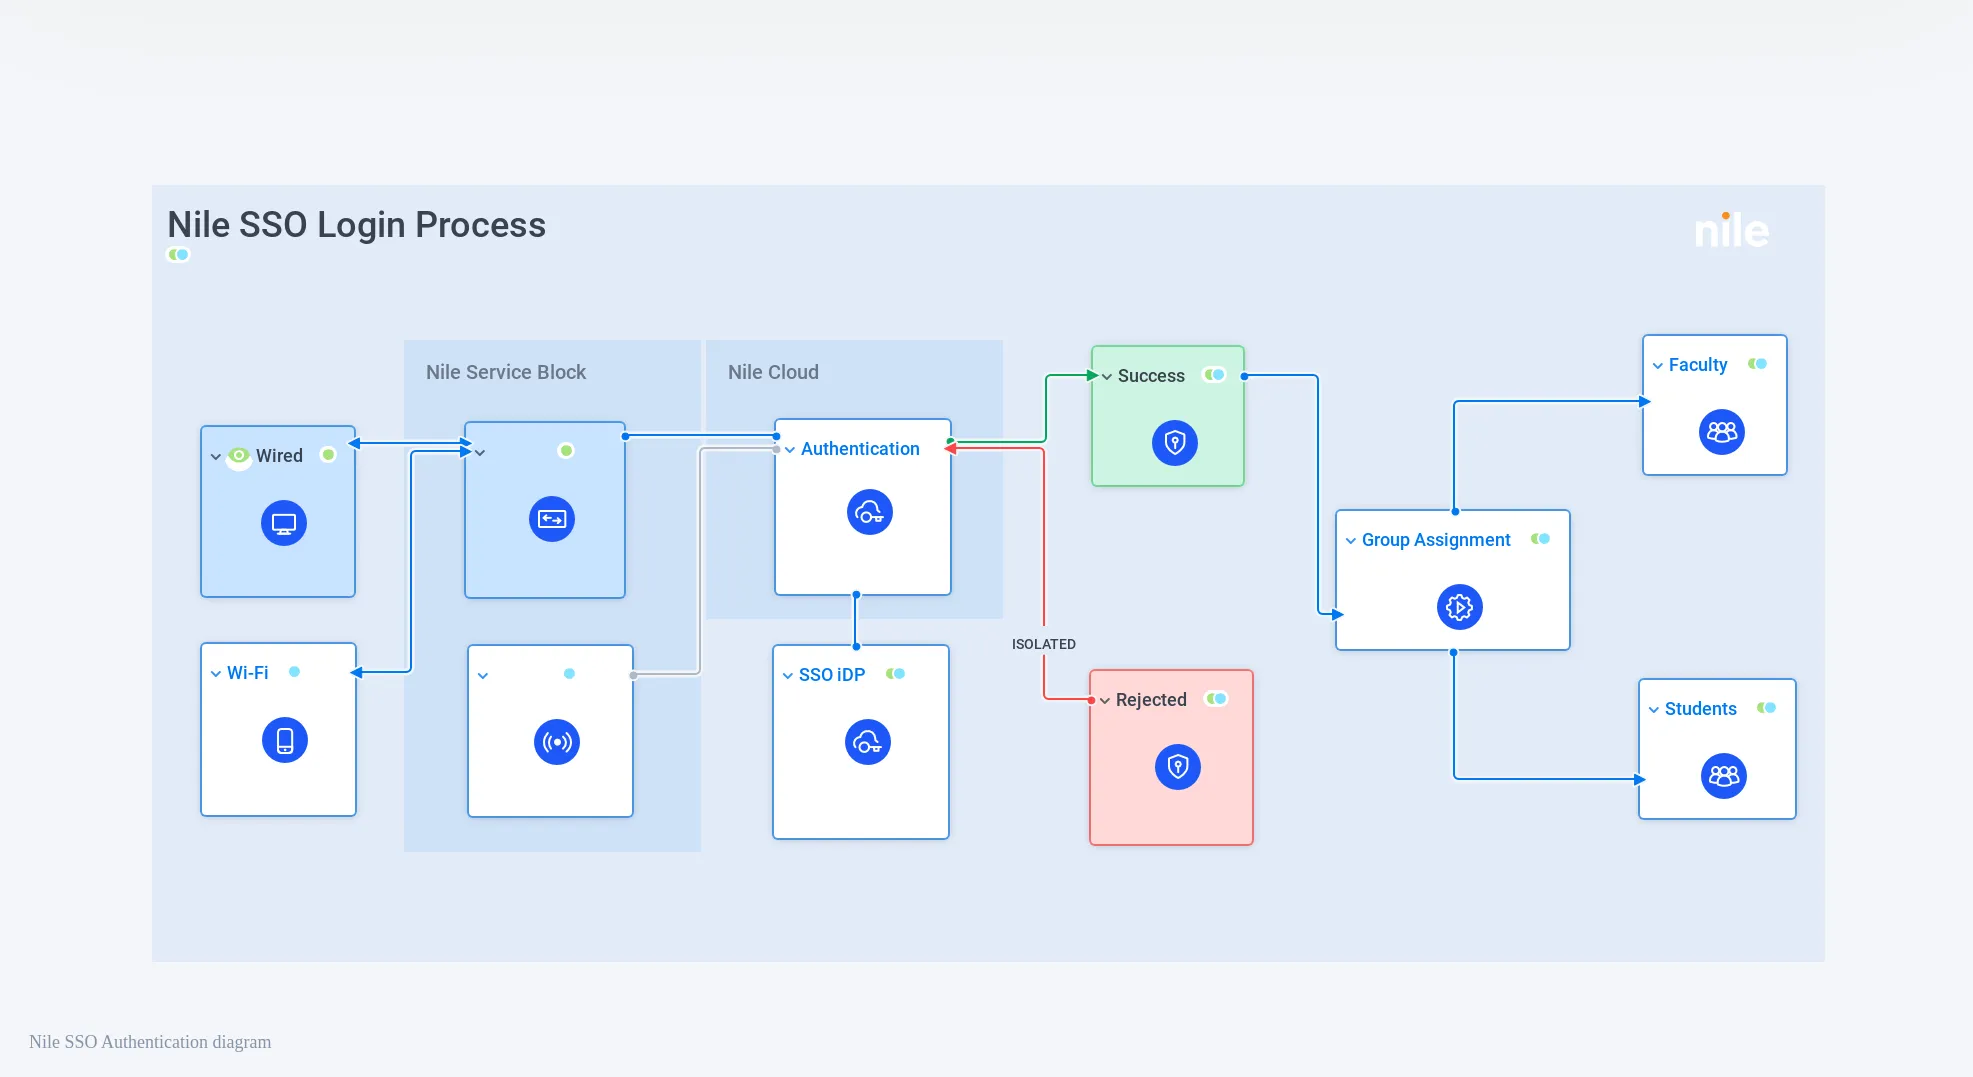Collapse the Wi-Fi node chevron
Image resolution: width=1973 pixels, height=1077 pixels.
(x=216, y=674)
